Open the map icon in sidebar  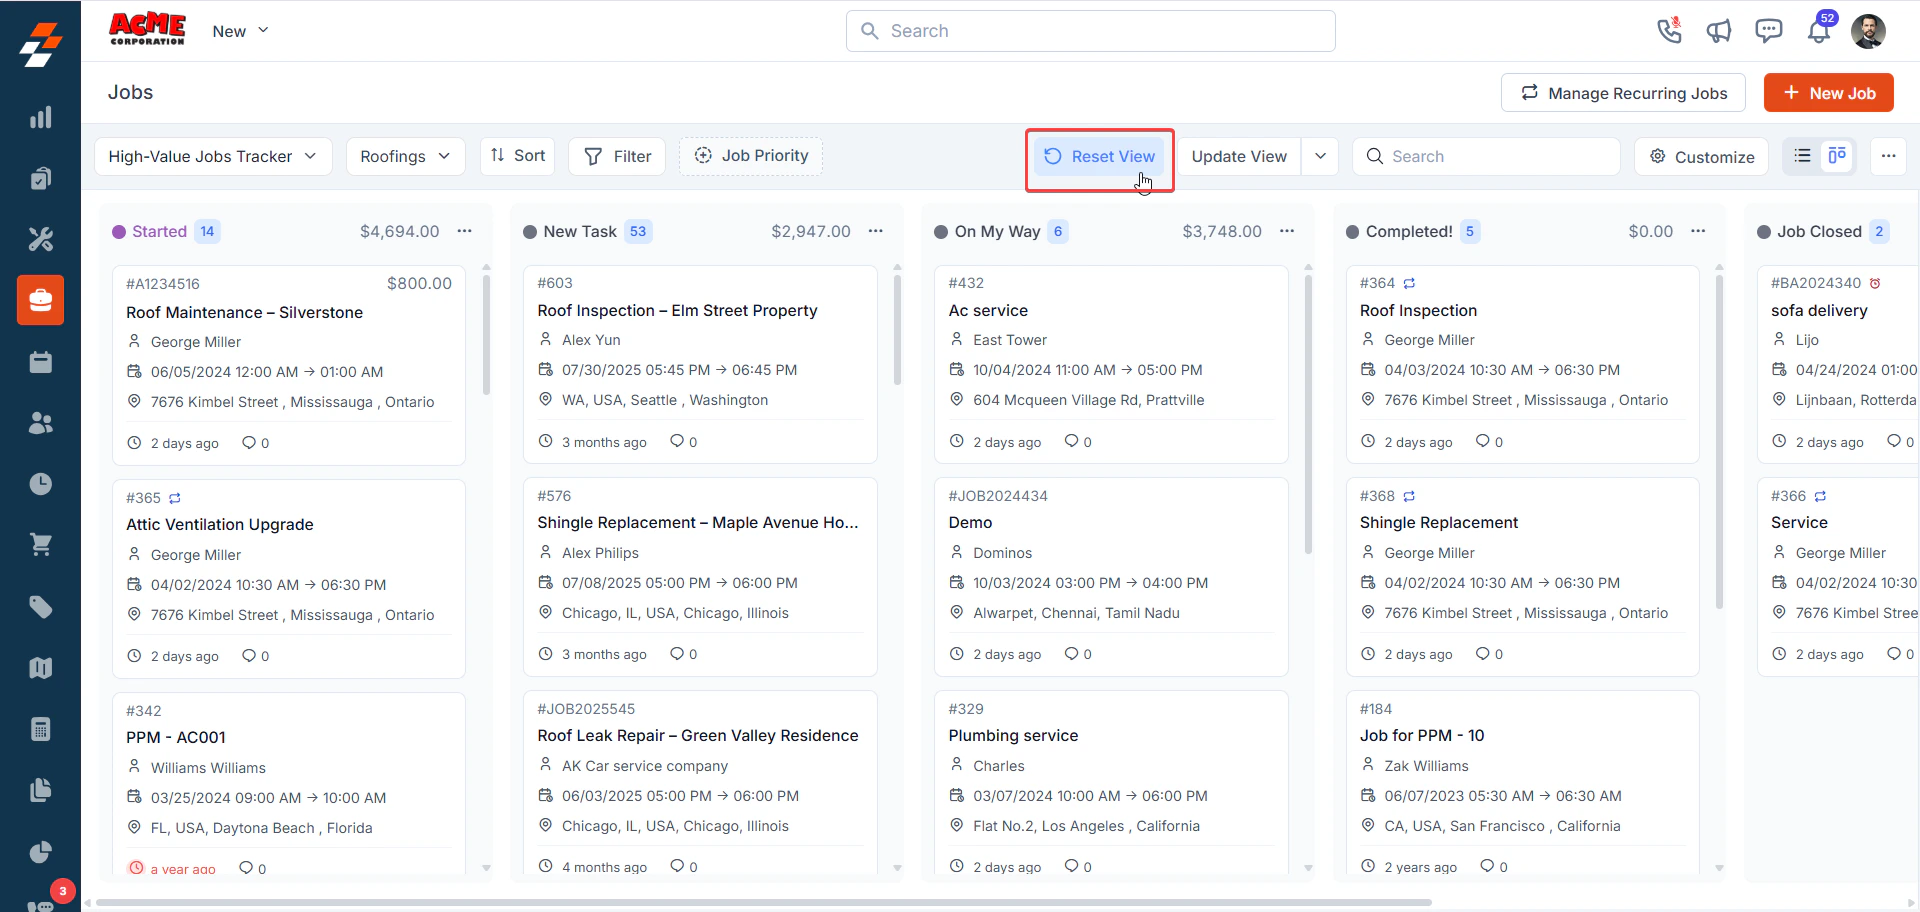click(x=40, y=668)
